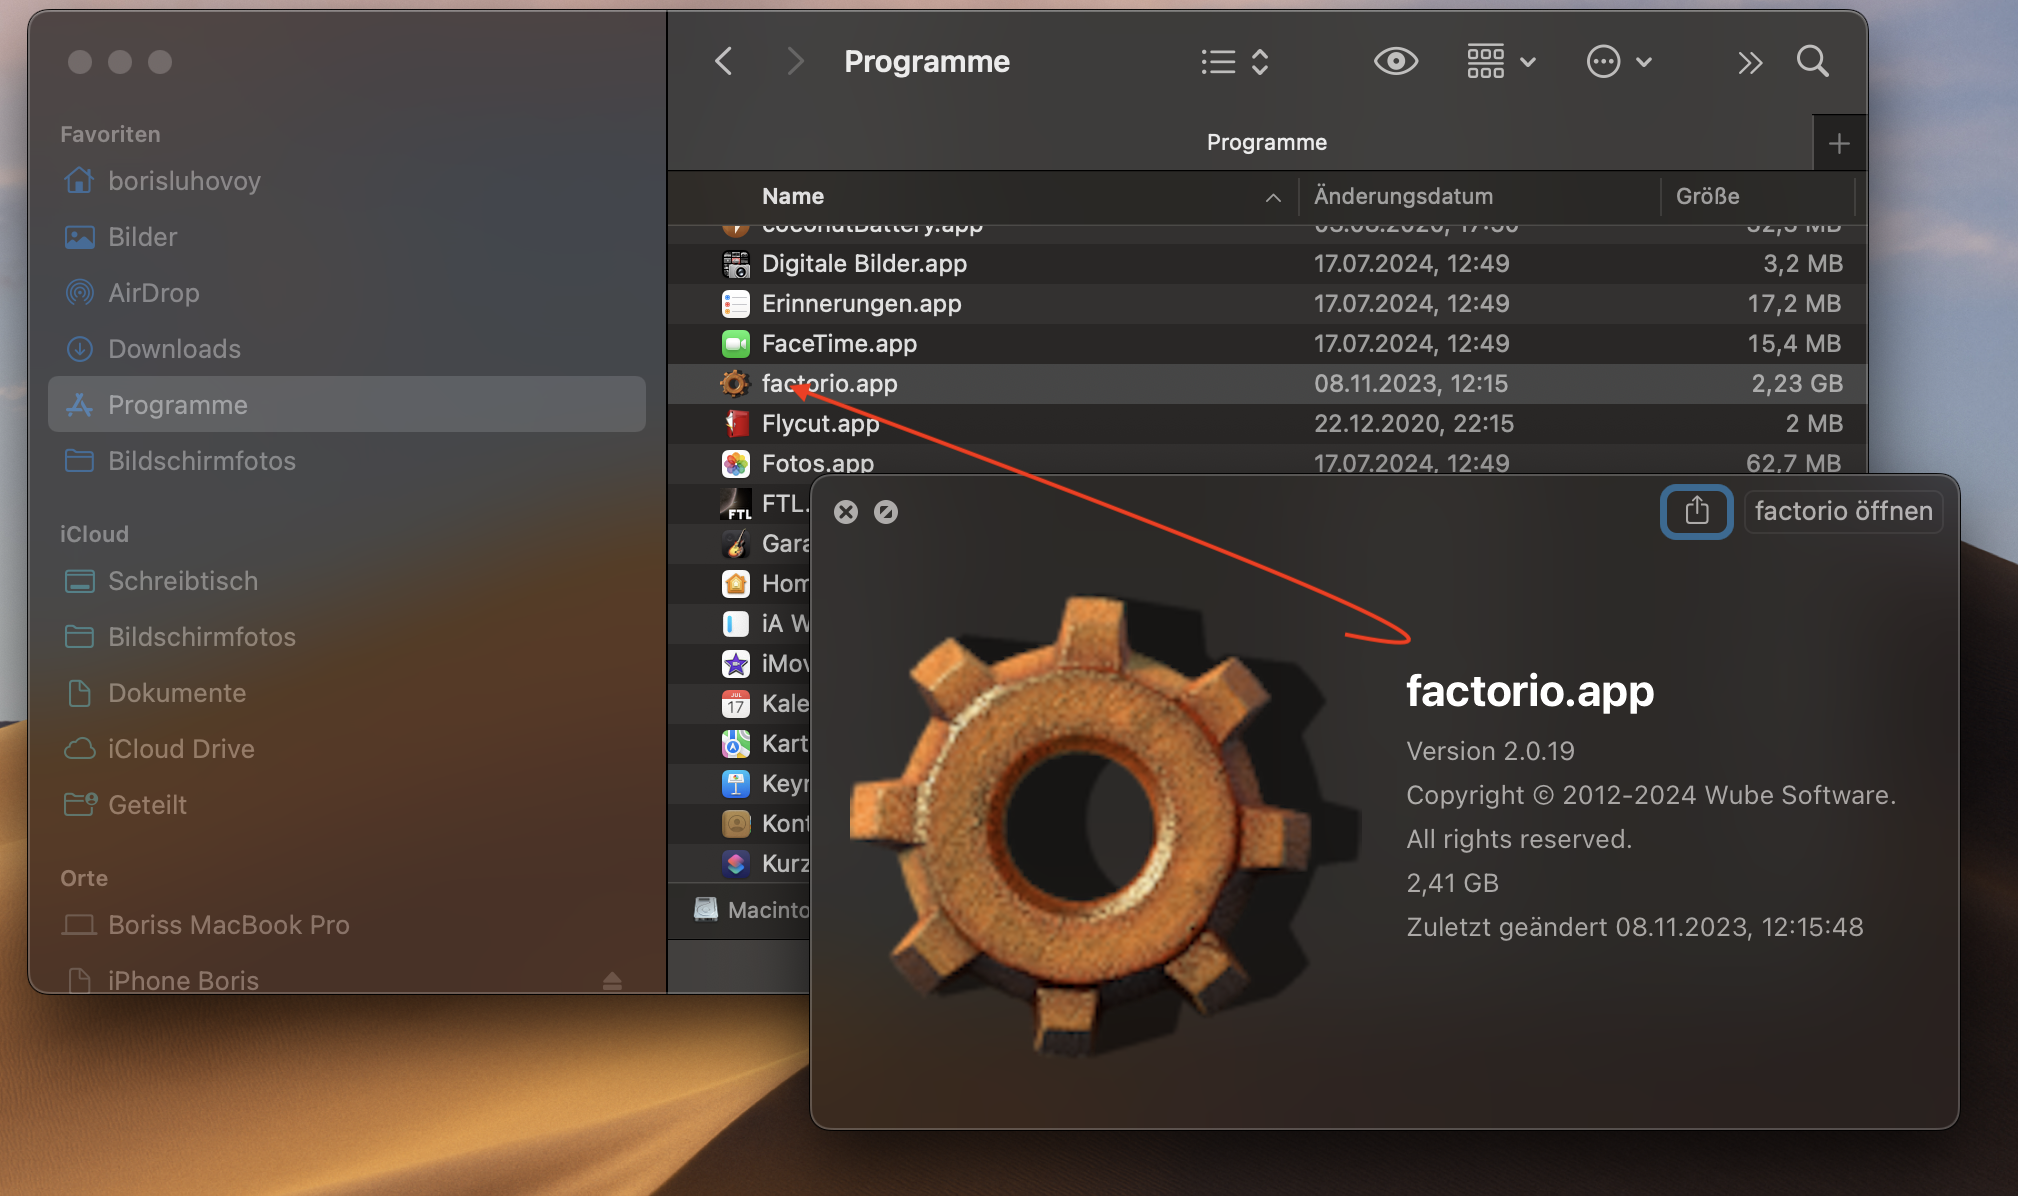
Task: Click the Digitale Bilder app icon
Action: click(x=736, y=264)
